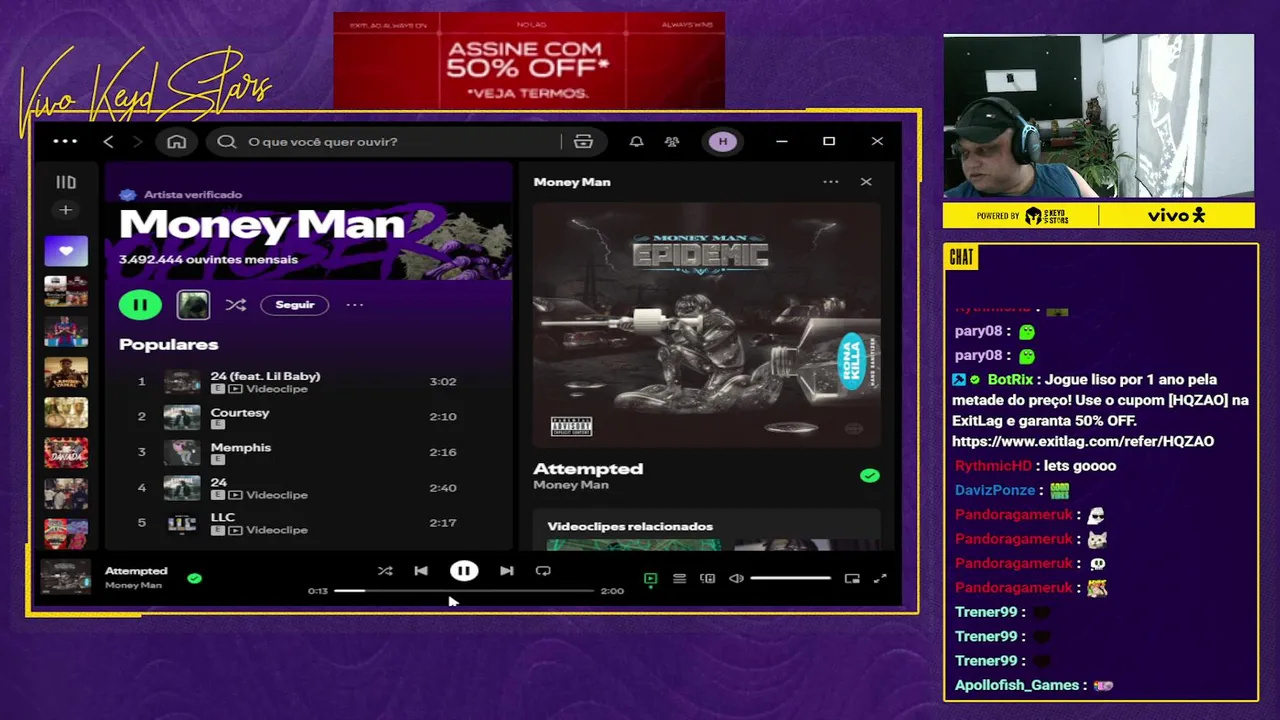Click 'Money Man' title in Now Playing header
The width and height of the screenshot is (1280, 720).
pyautogui.click(x=572, y=182)
